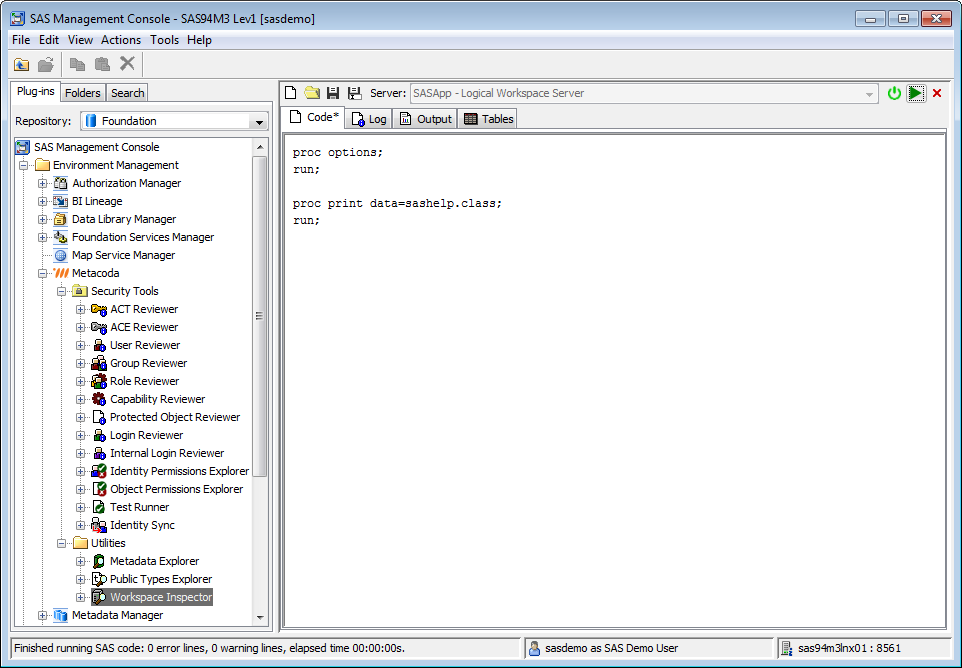The height and width of the screenshot is (668, 962).
Task: Switch to the Search tab
Action: [x=128, y=93]
